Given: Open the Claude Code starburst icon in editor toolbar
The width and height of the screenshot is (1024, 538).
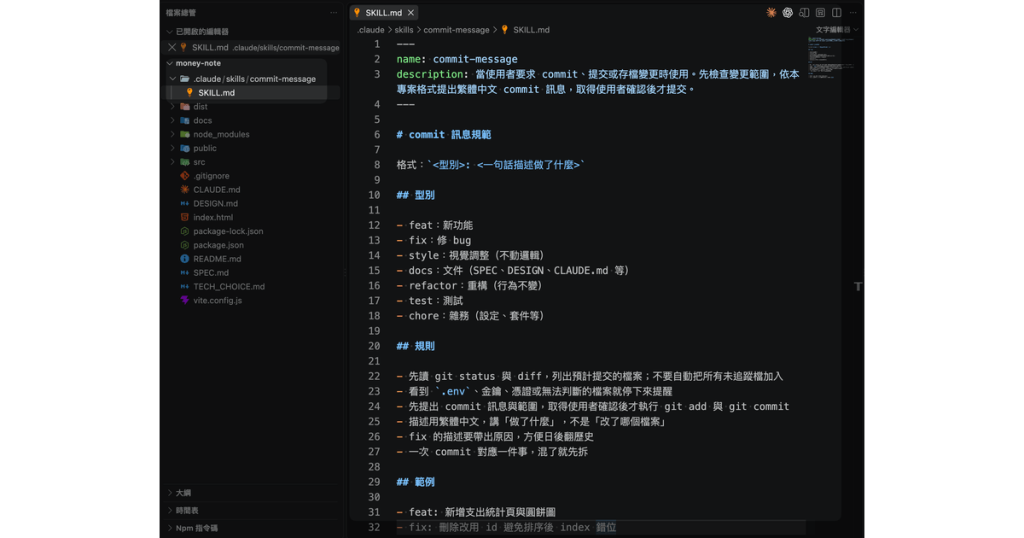Looking at the screenshot, I should pyautogui.click(x=771, y=12).
